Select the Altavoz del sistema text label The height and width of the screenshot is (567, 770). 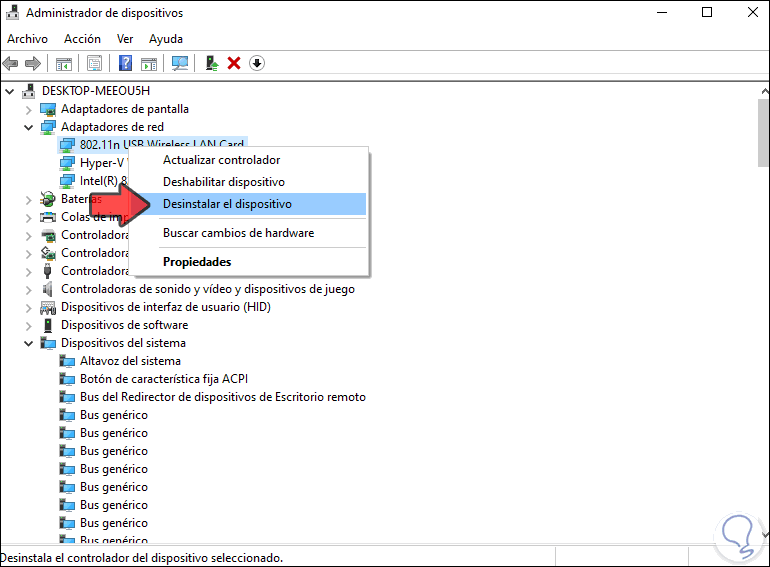[130, 361]
